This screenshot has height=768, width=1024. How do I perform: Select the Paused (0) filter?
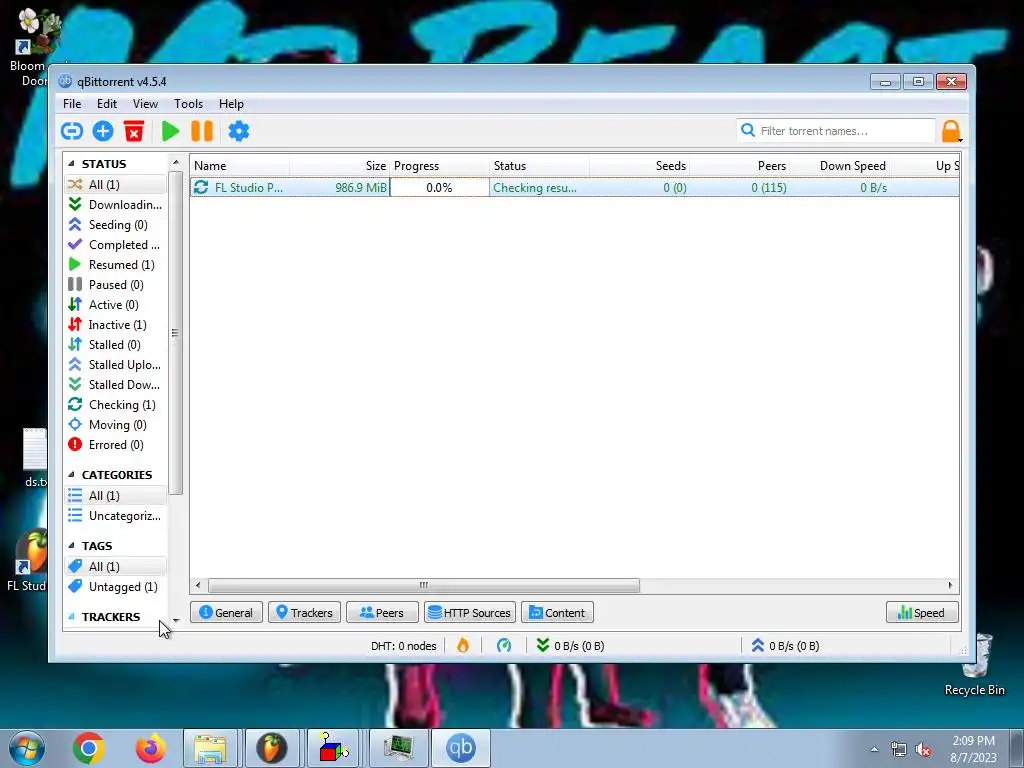click(x=116, y=285)
